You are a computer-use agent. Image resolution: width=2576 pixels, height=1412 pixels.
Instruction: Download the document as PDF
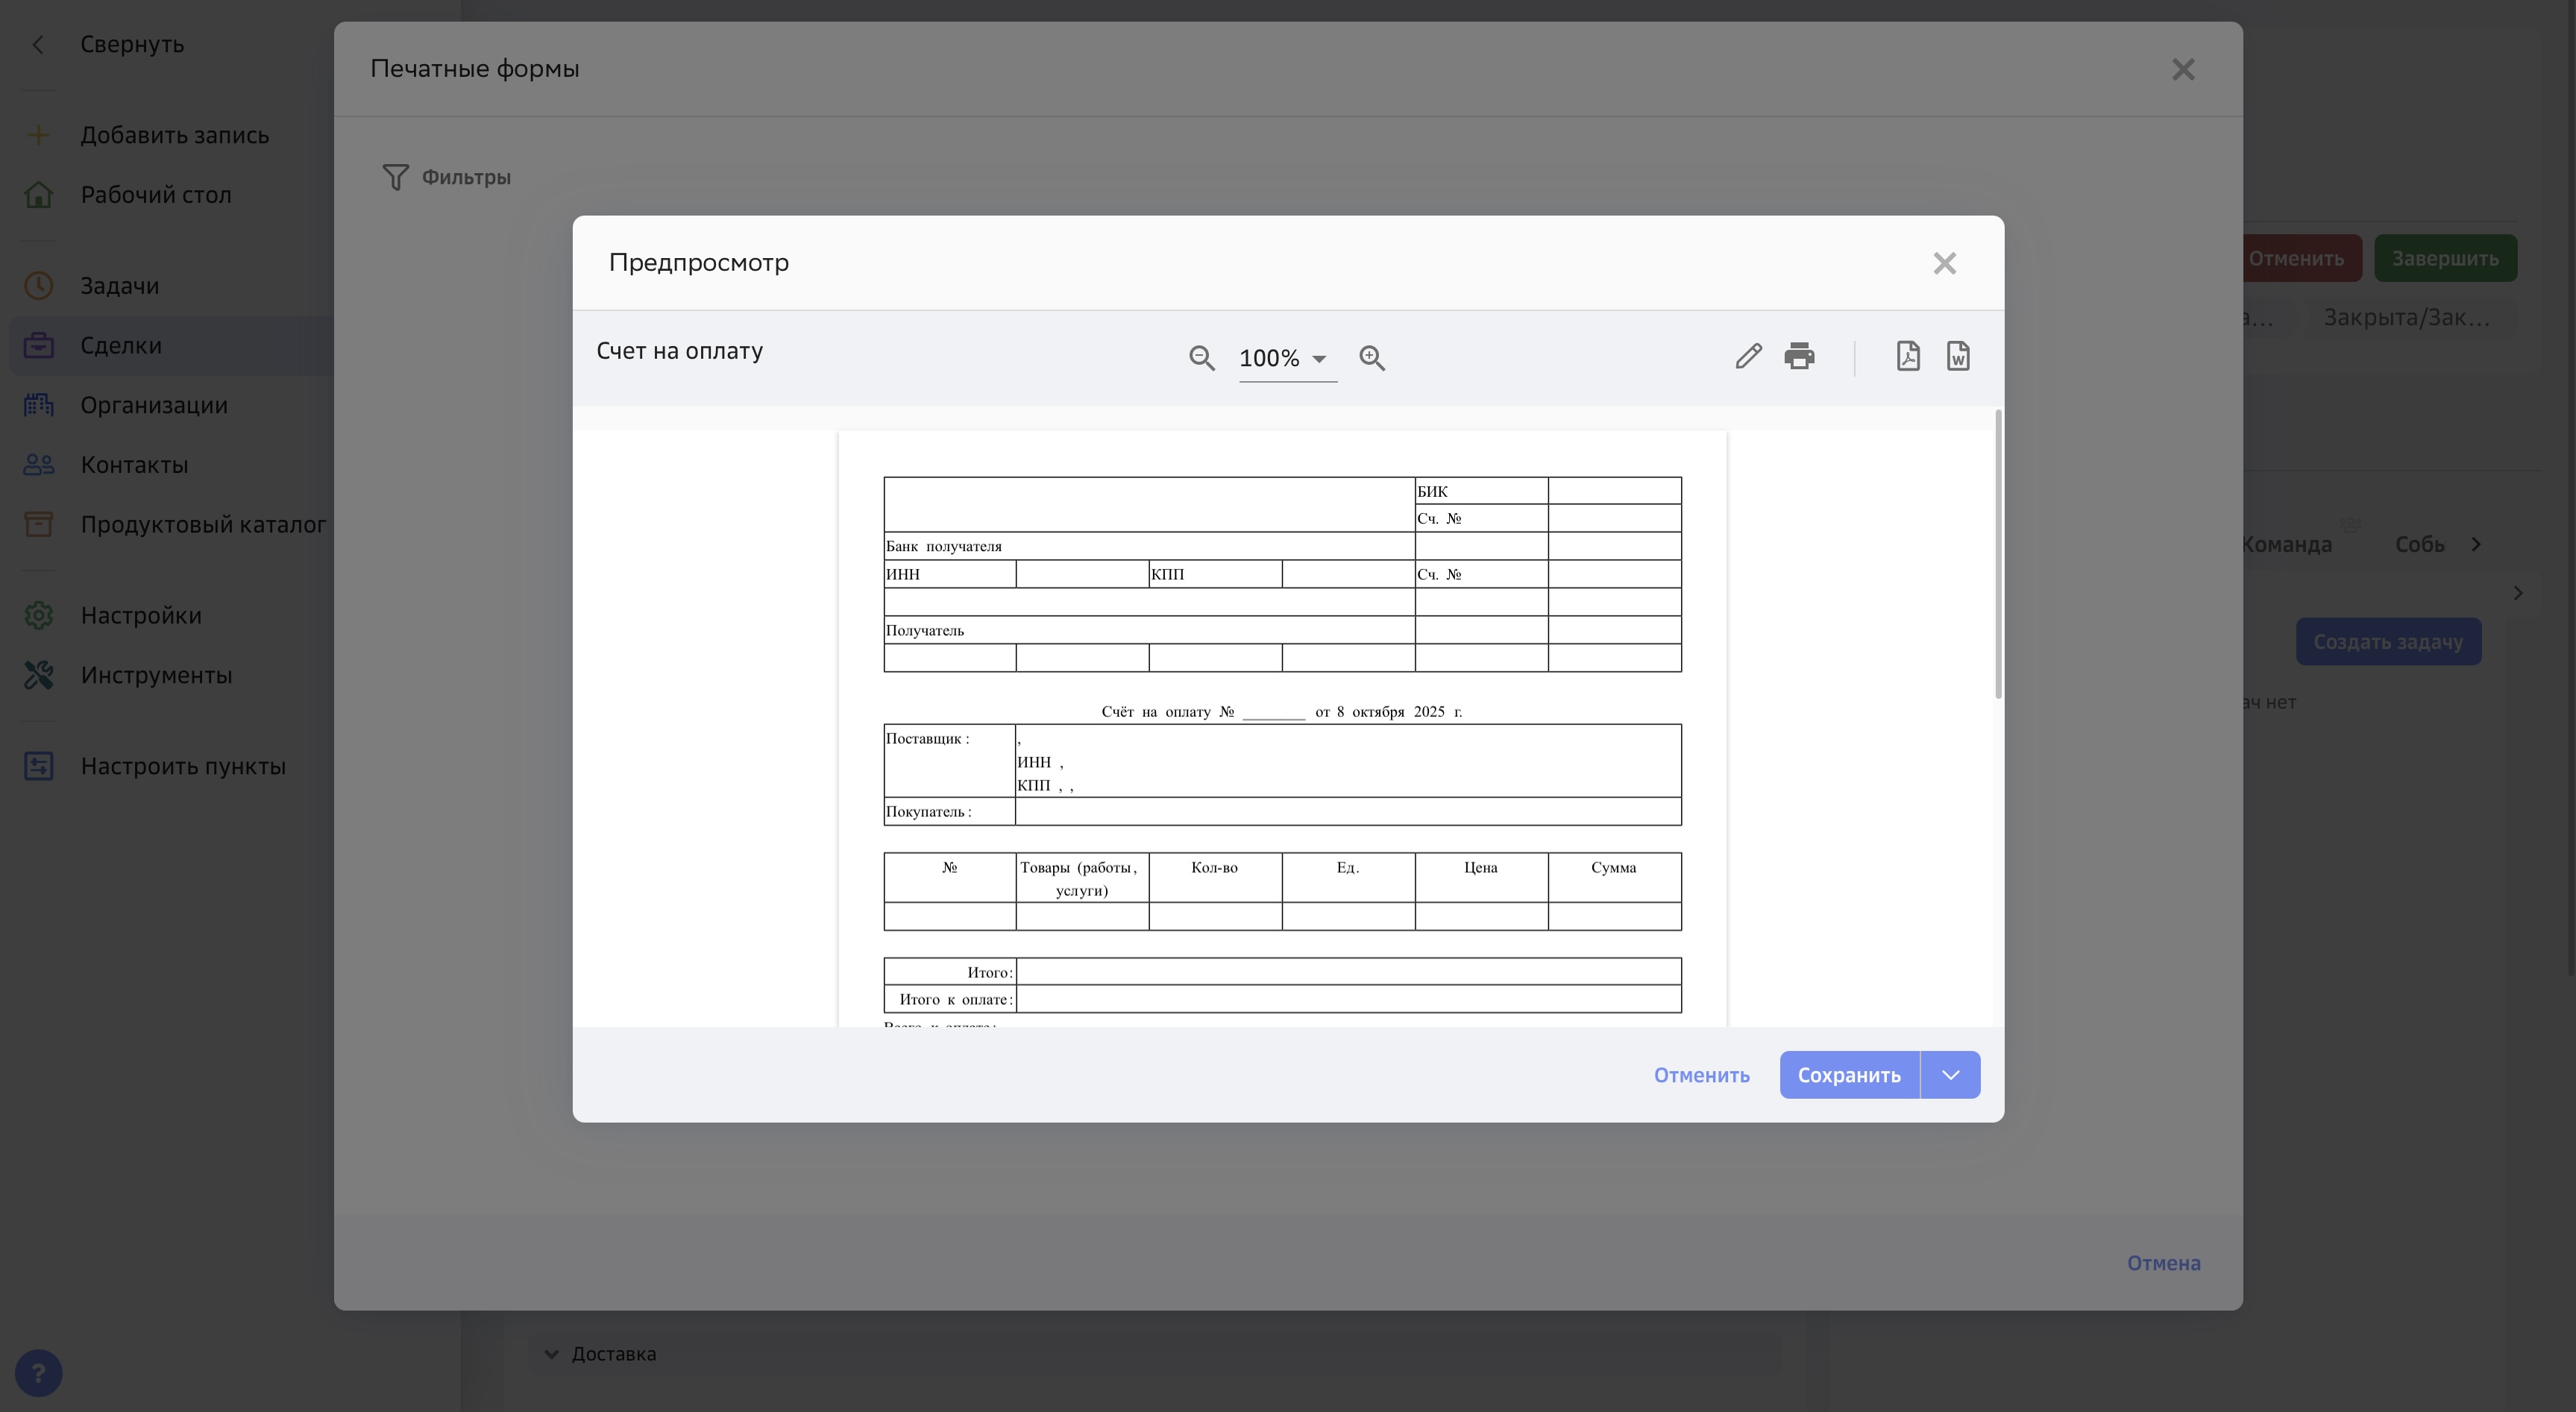1907,356
